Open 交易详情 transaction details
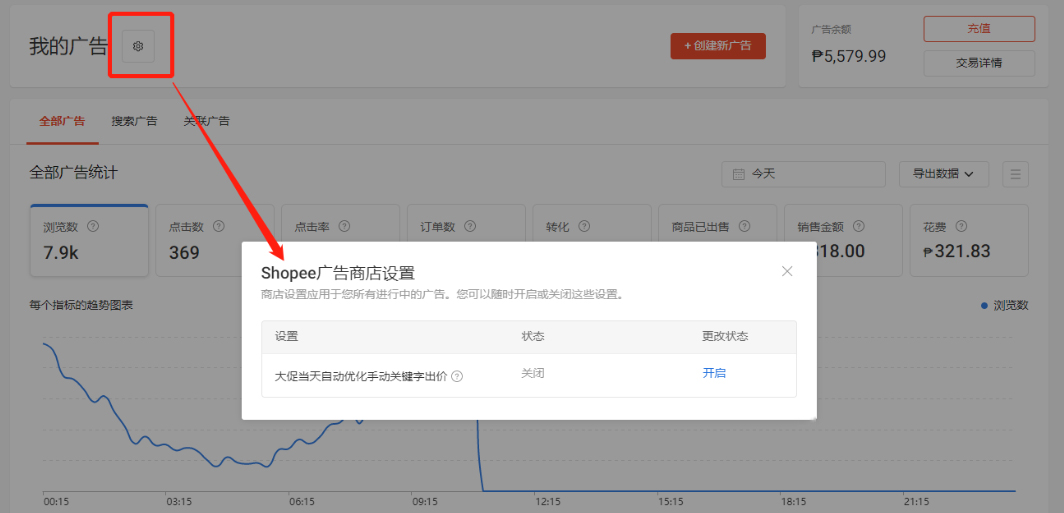Image resolution: width=1064 pixels, height=513 pixels. [978, 63]
